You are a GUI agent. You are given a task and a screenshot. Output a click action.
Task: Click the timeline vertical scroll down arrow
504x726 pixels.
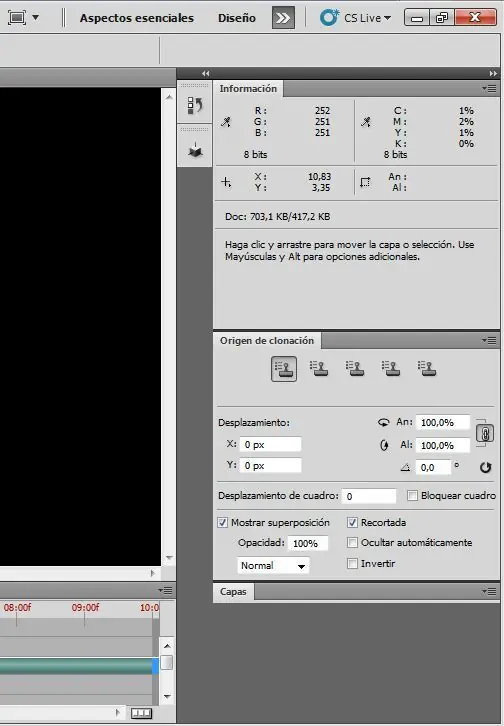point(167,696)
